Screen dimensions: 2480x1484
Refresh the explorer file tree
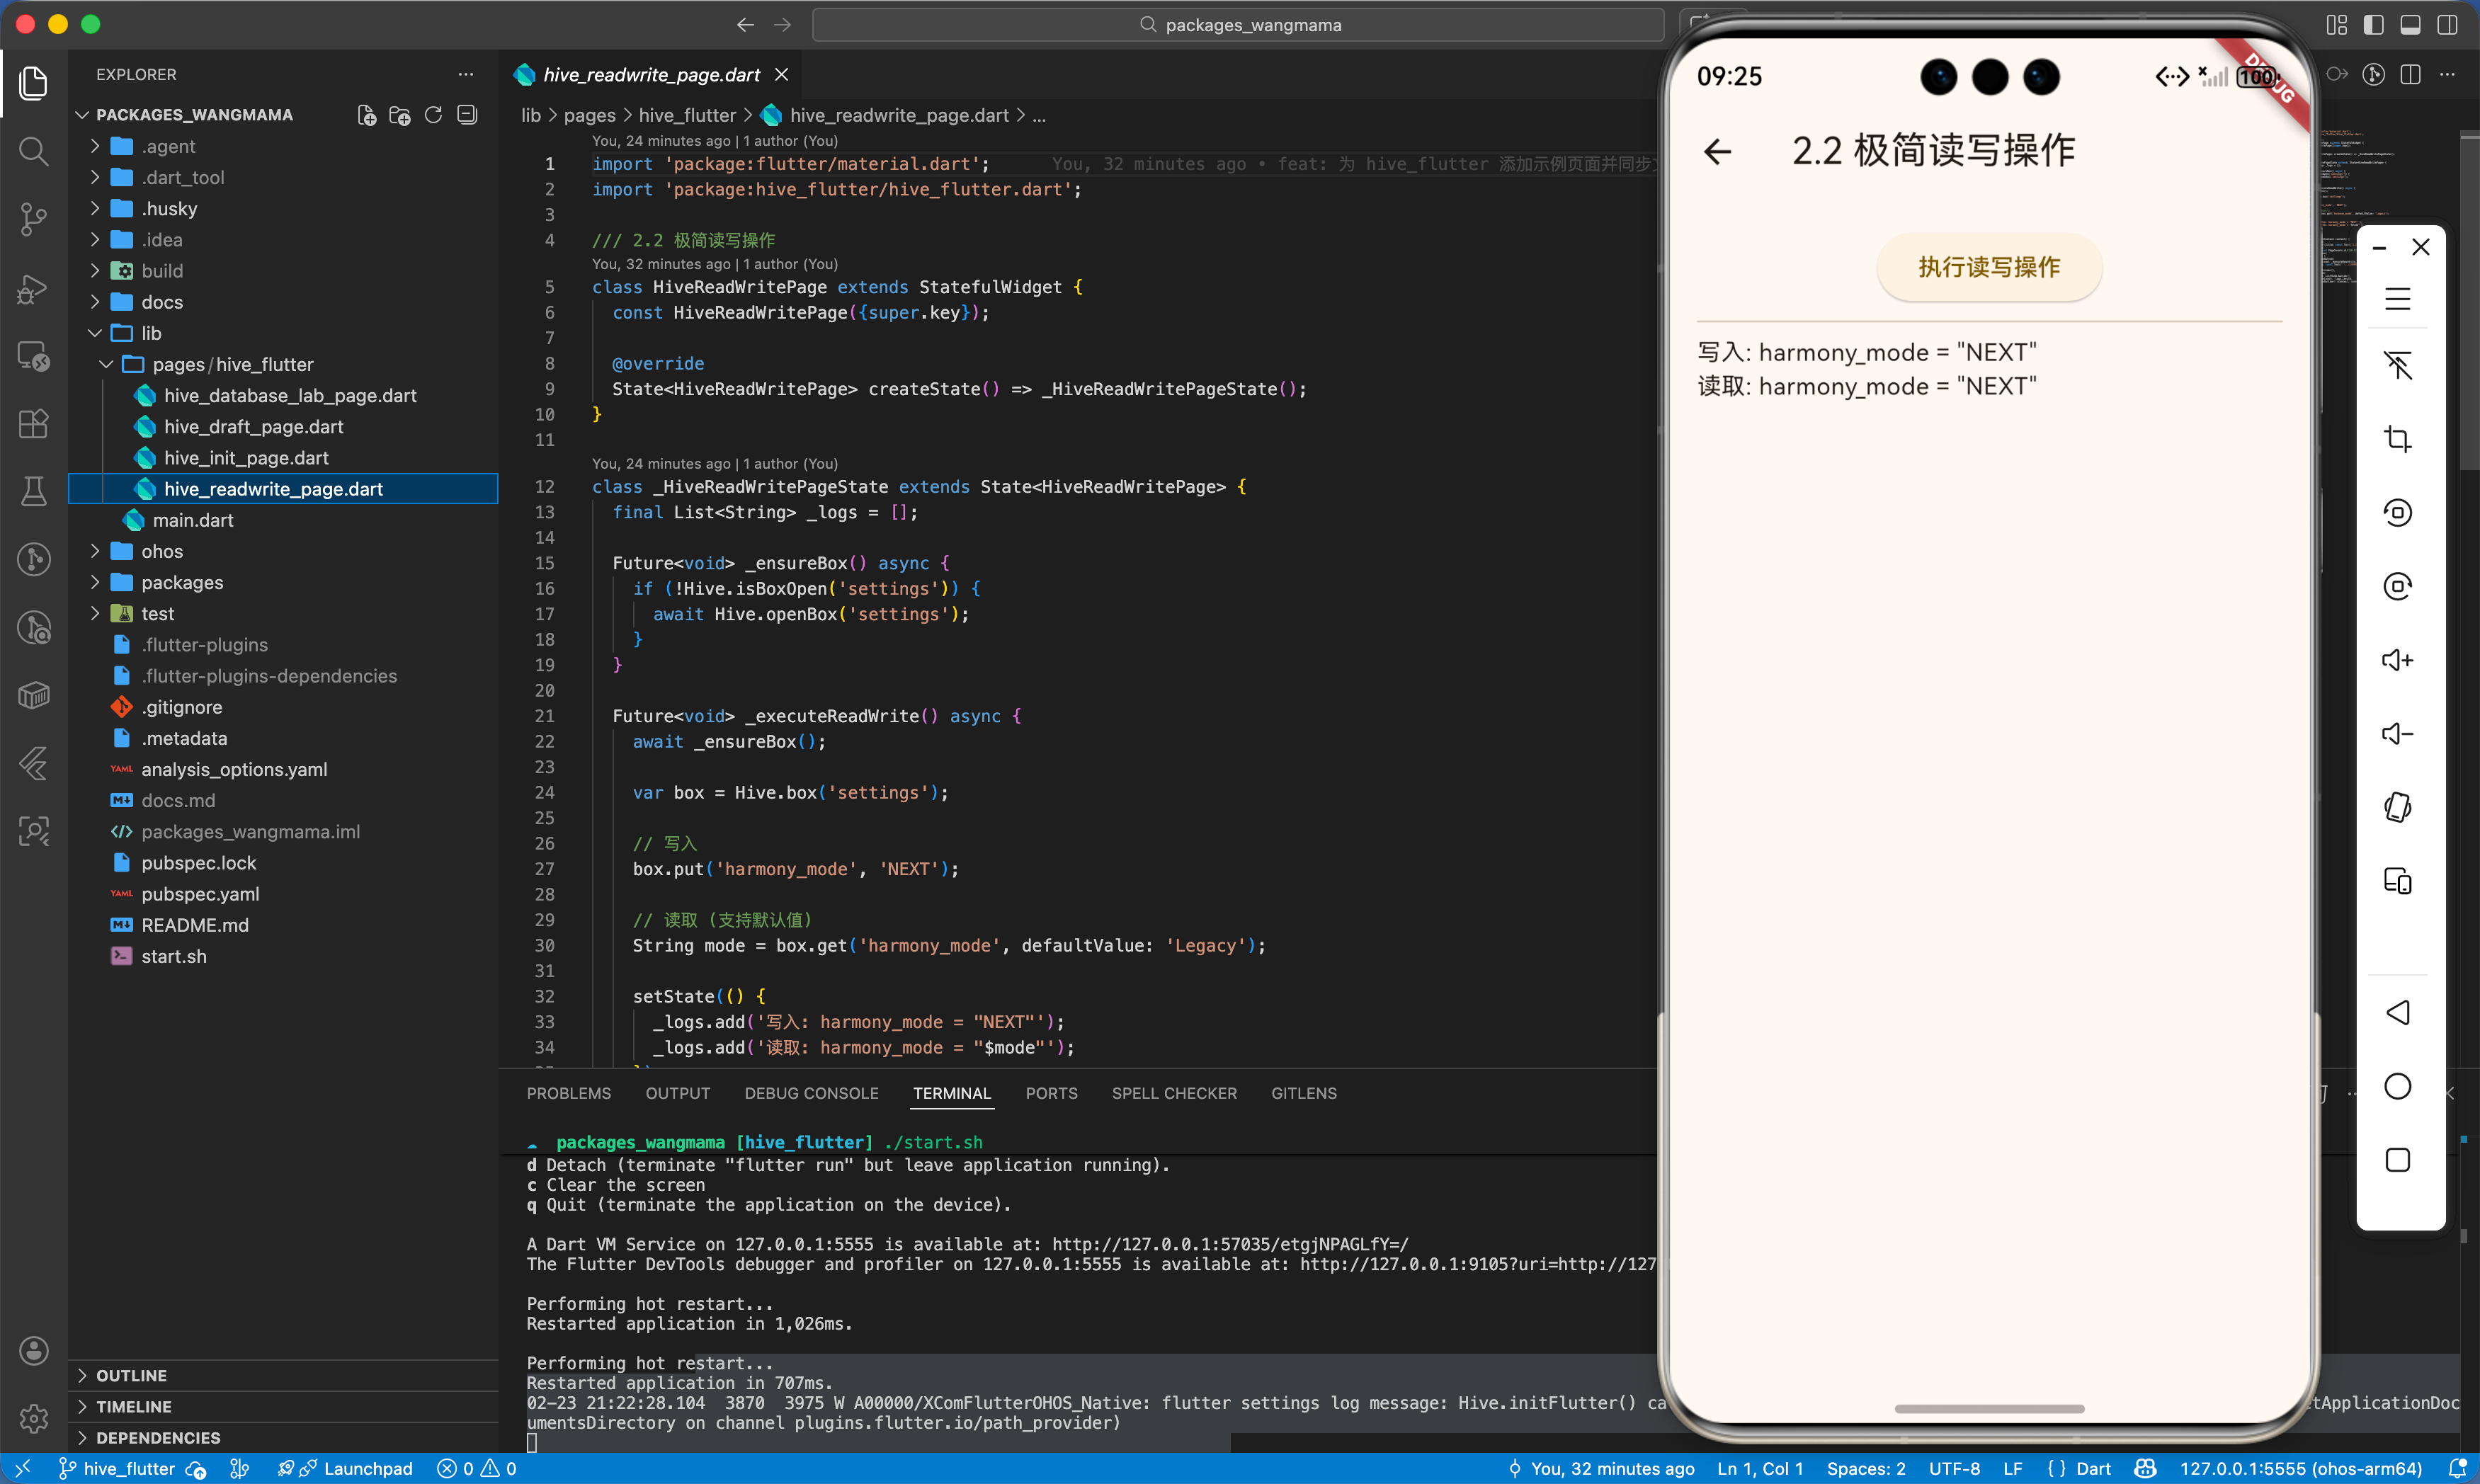pos(433,115)
